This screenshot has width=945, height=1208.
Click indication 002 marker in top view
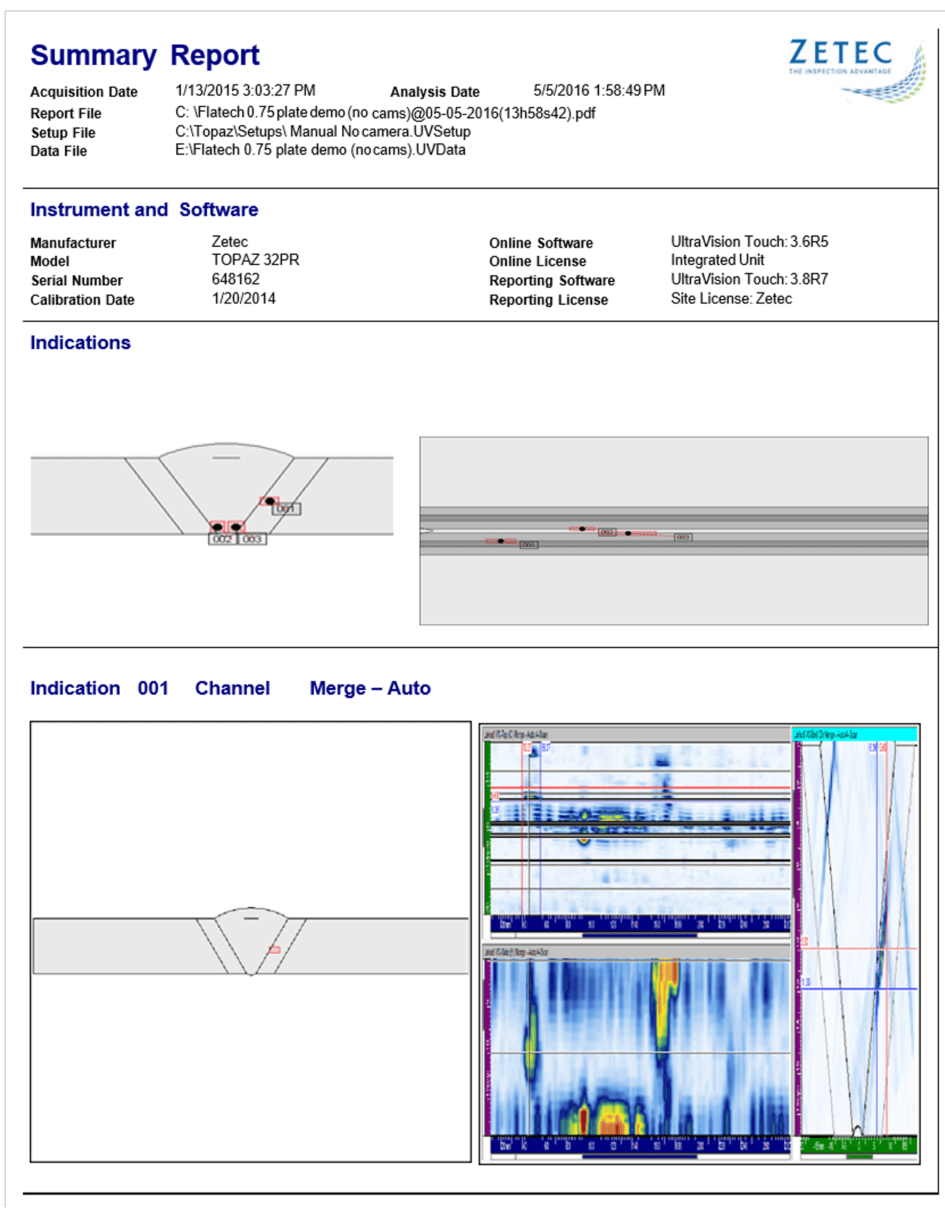click(x=582, y=528)
